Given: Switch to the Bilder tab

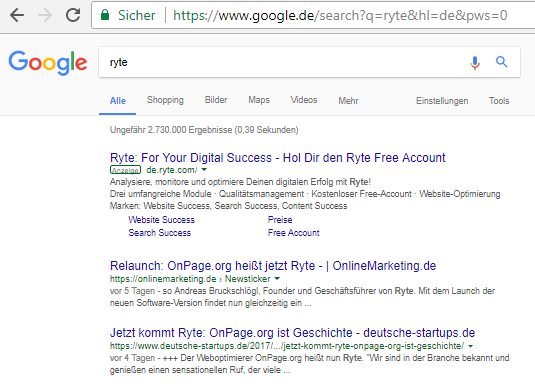Looking at the screenshot, I should [x=216, y=100].
